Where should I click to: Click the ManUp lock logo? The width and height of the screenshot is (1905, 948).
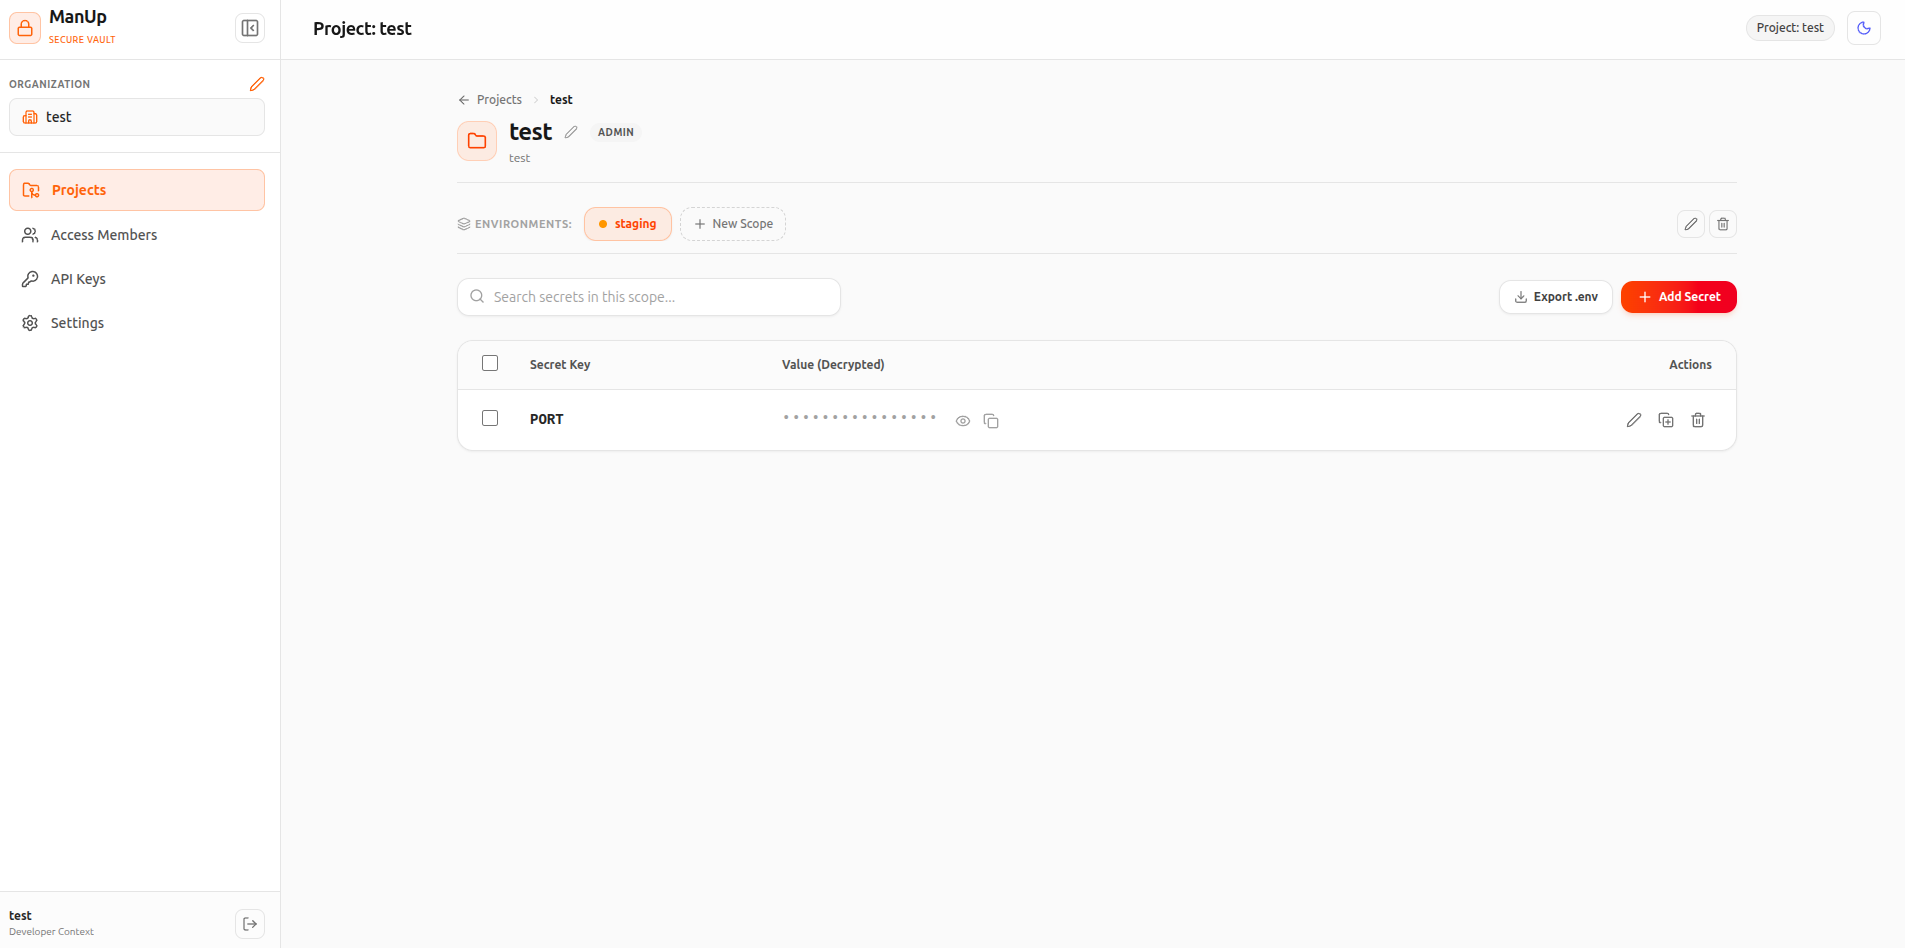pos(25,28)
